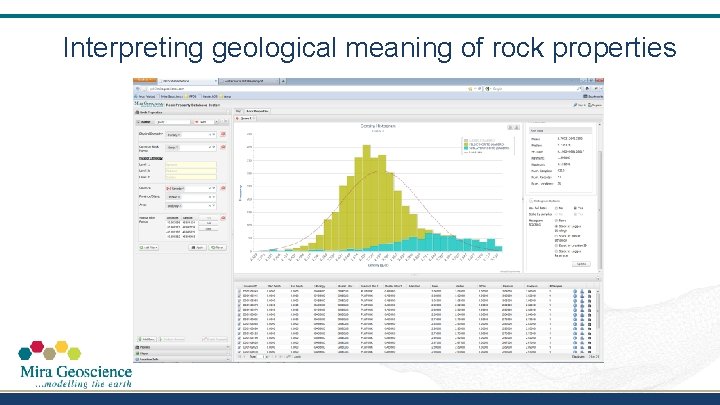Expand the third collapsed accordion panel at bottom left
720x405 pixels.
[182, 359]
